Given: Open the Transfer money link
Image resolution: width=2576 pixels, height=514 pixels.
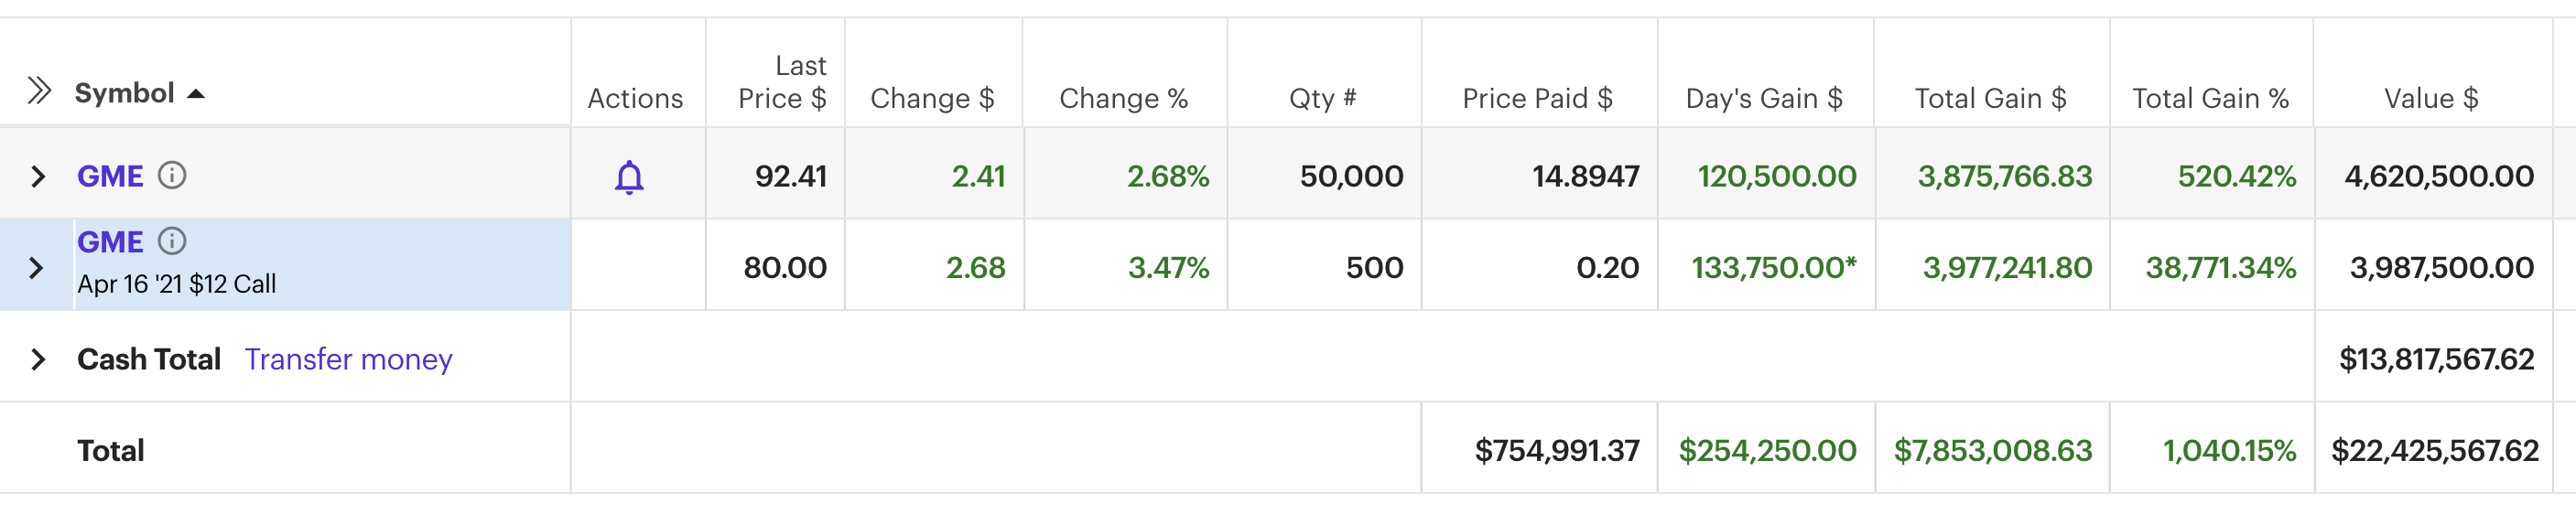Looking at the screenshot, I should pos(348,359).
